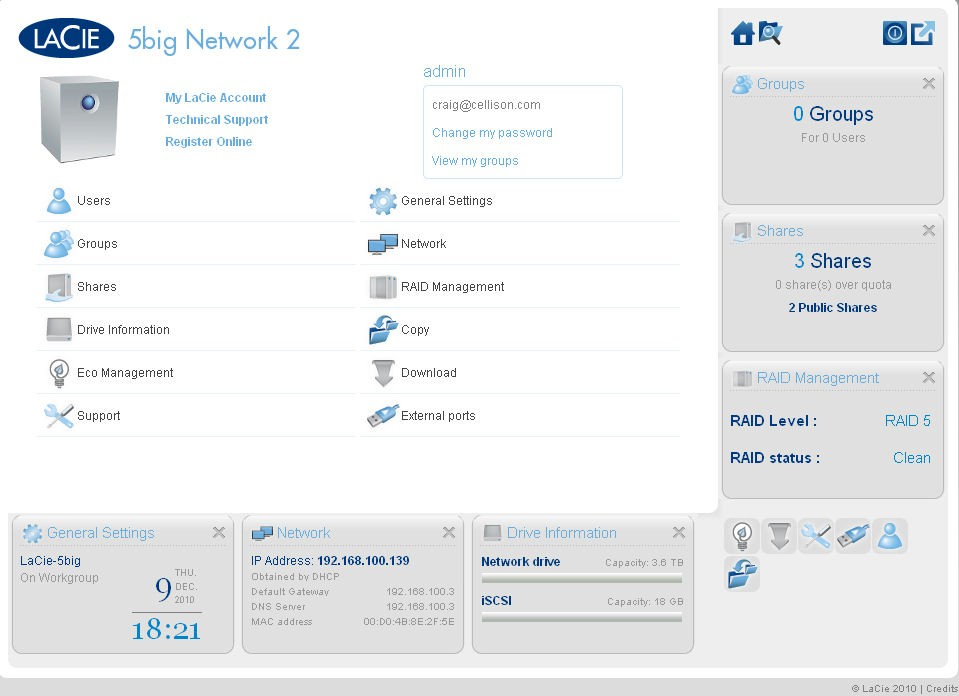Click the logout arrow icon
The height and width of the screenshot is (696, 959).
click(923, 33)
